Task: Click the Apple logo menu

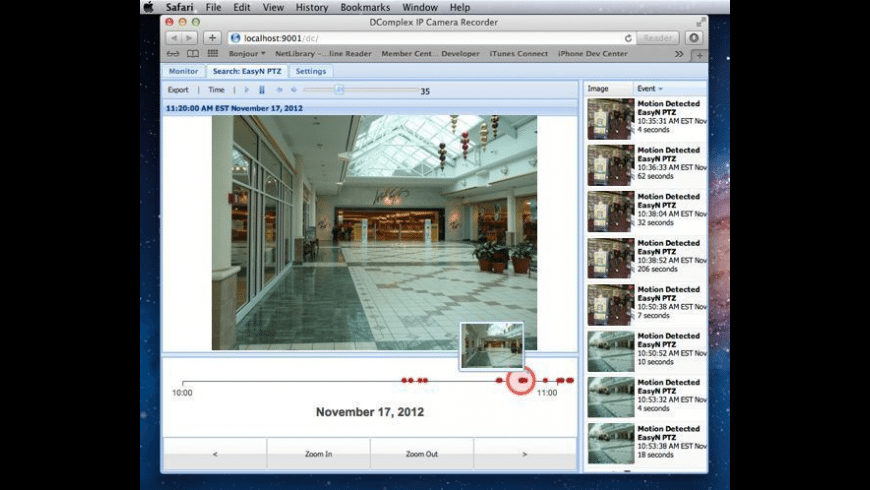Action: 148,7
